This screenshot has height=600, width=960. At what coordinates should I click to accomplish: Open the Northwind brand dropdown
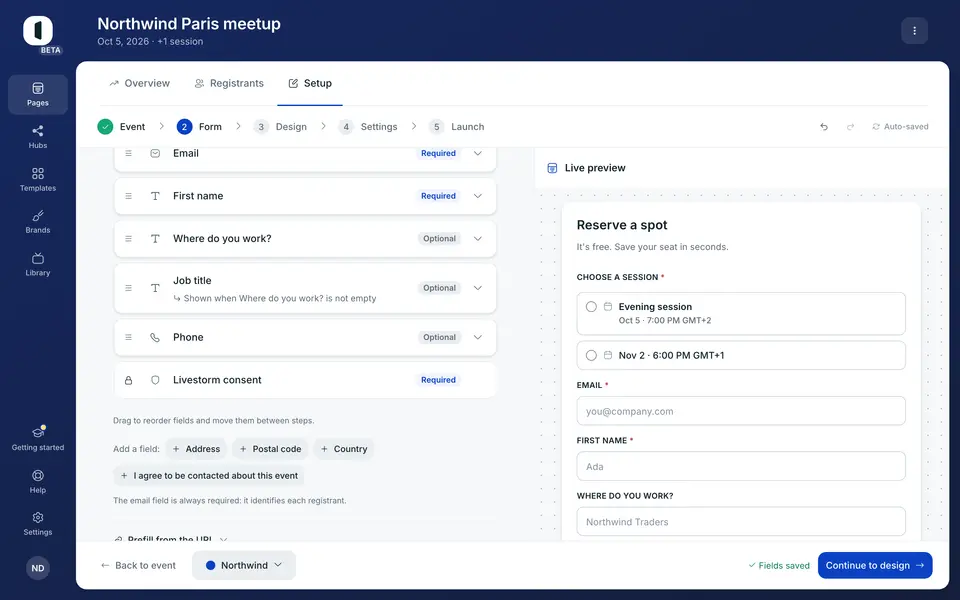[x=244, y=565]
